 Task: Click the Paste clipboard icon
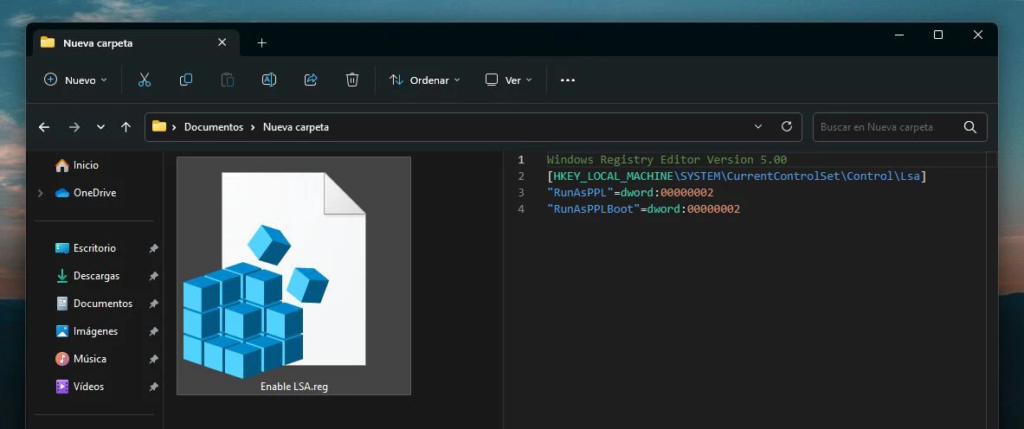(x=227, y=80)
